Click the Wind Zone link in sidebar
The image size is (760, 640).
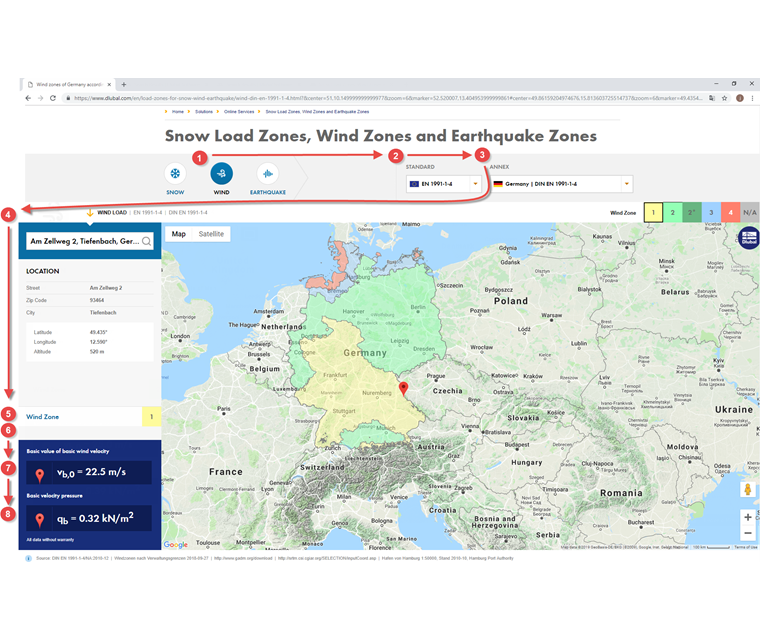(43, 416)
